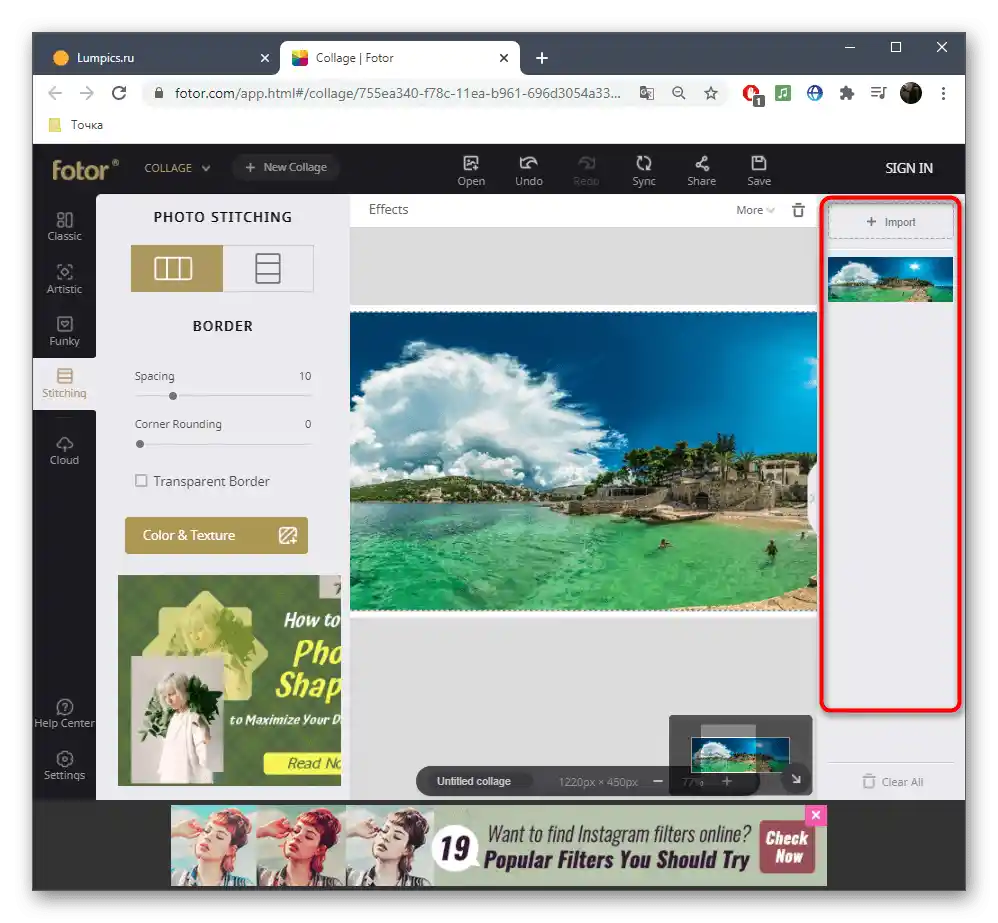Open the Точка bookmark folder

(x=76, y=125)
